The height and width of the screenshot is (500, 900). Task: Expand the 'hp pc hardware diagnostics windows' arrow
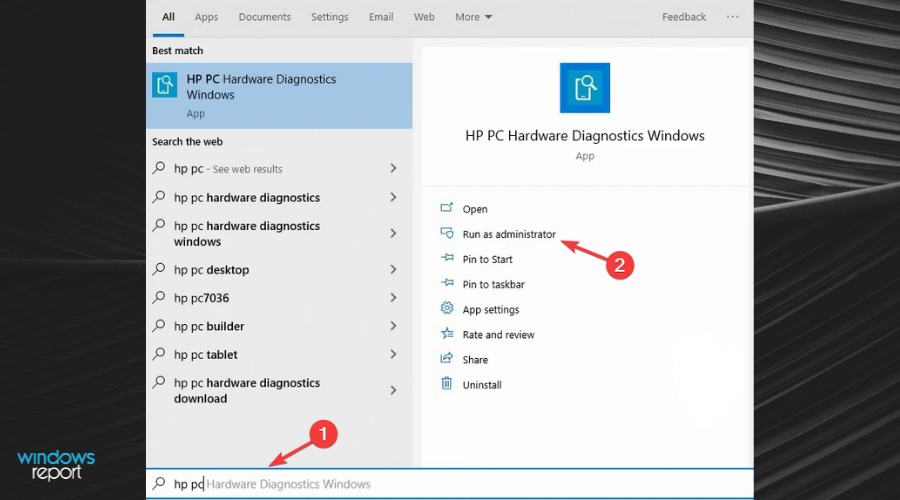coord(393,233)
